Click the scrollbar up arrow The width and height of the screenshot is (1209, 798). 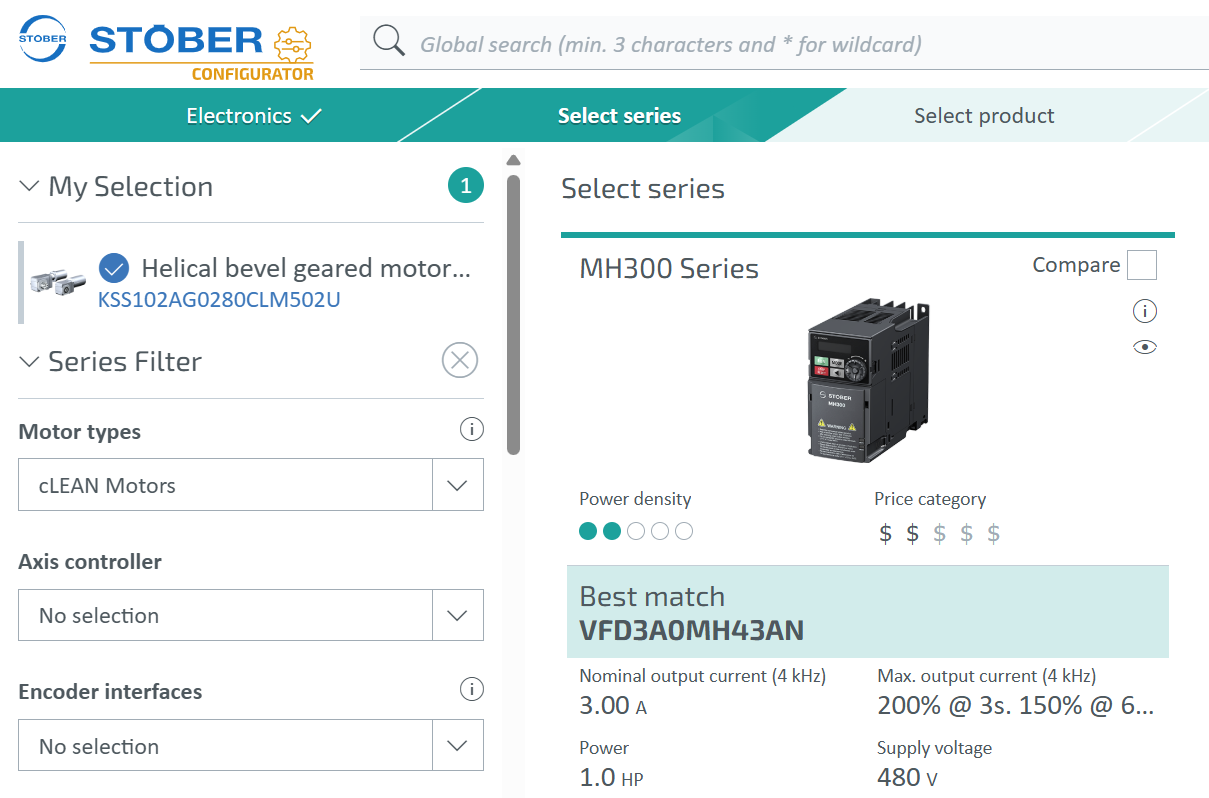tap(513, 160)
